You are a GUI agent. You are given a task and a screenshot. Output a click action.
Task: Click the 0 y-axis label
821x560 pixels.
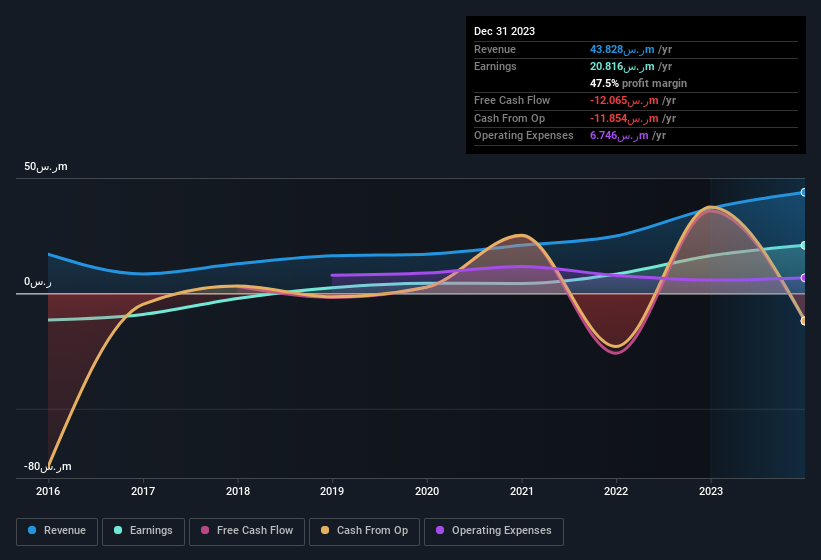point(38,282)
